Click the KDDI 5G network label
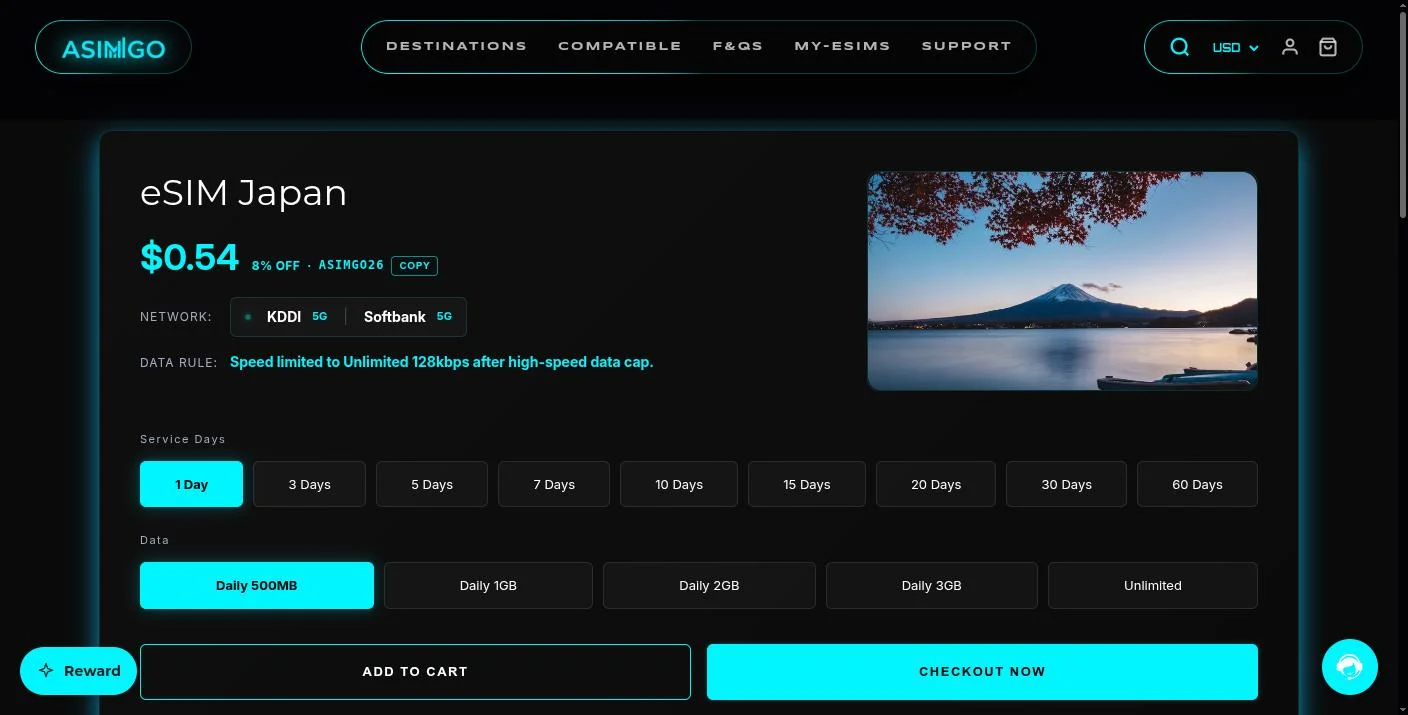 (297, 317)
